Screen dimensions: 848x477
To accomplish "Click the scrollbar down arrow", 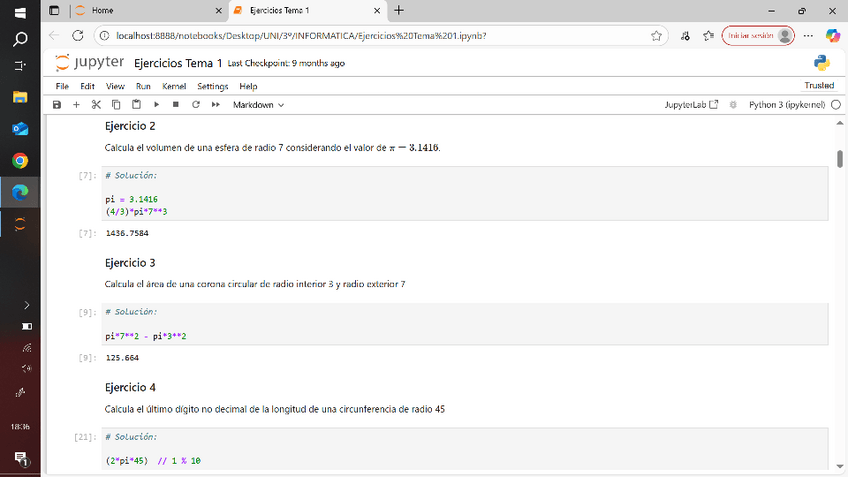I will [x=839, y=466].
